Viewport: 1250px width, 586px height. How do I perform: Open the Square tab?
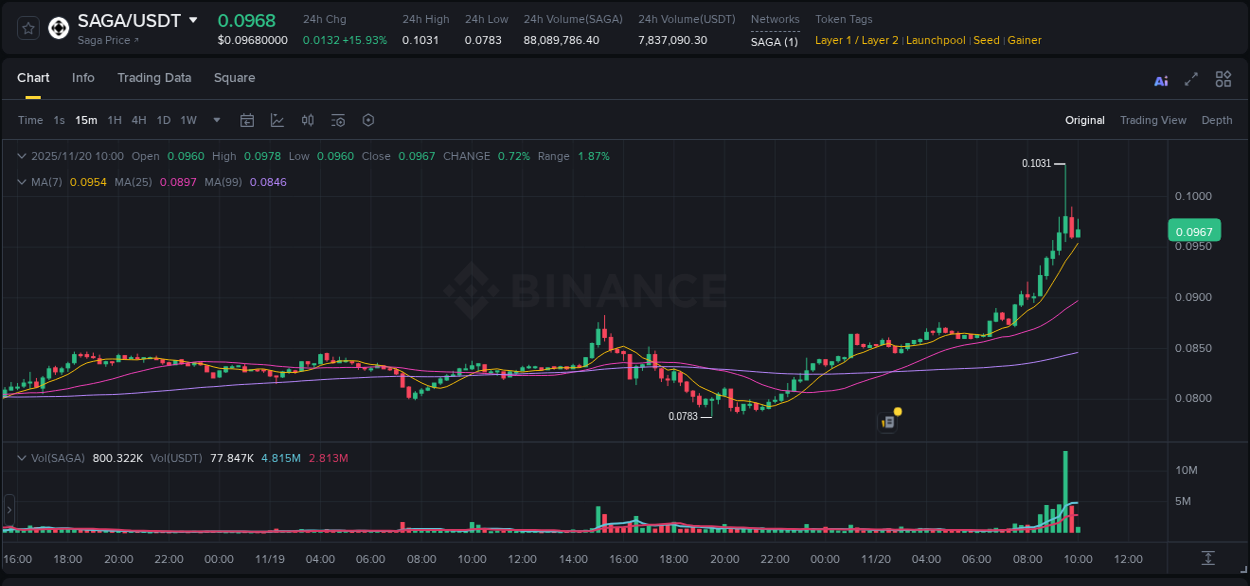pyautogui.click(x=234, y=78)
